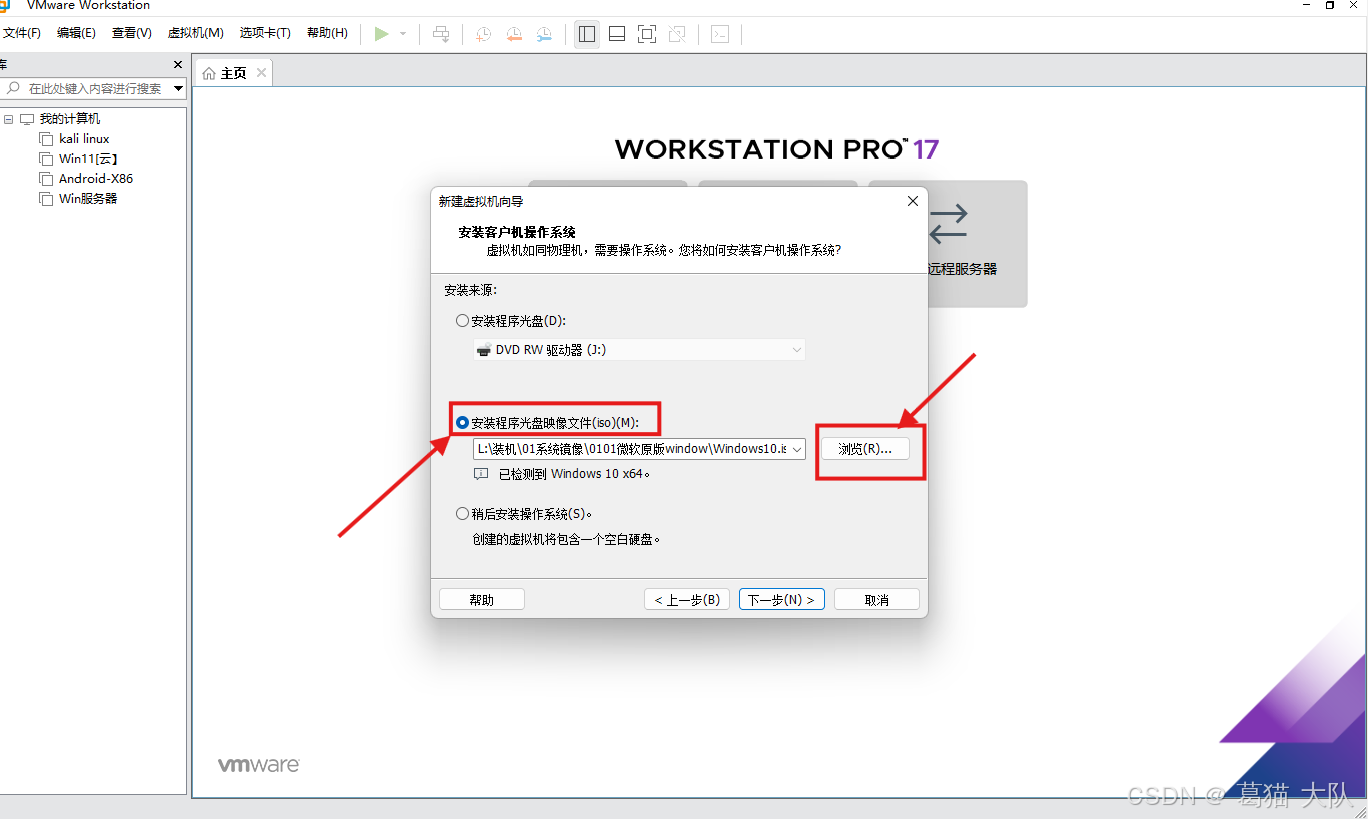1368x819 pixels.
Task: Click the 远程服务器 tile label
Action: coord(962,269)
